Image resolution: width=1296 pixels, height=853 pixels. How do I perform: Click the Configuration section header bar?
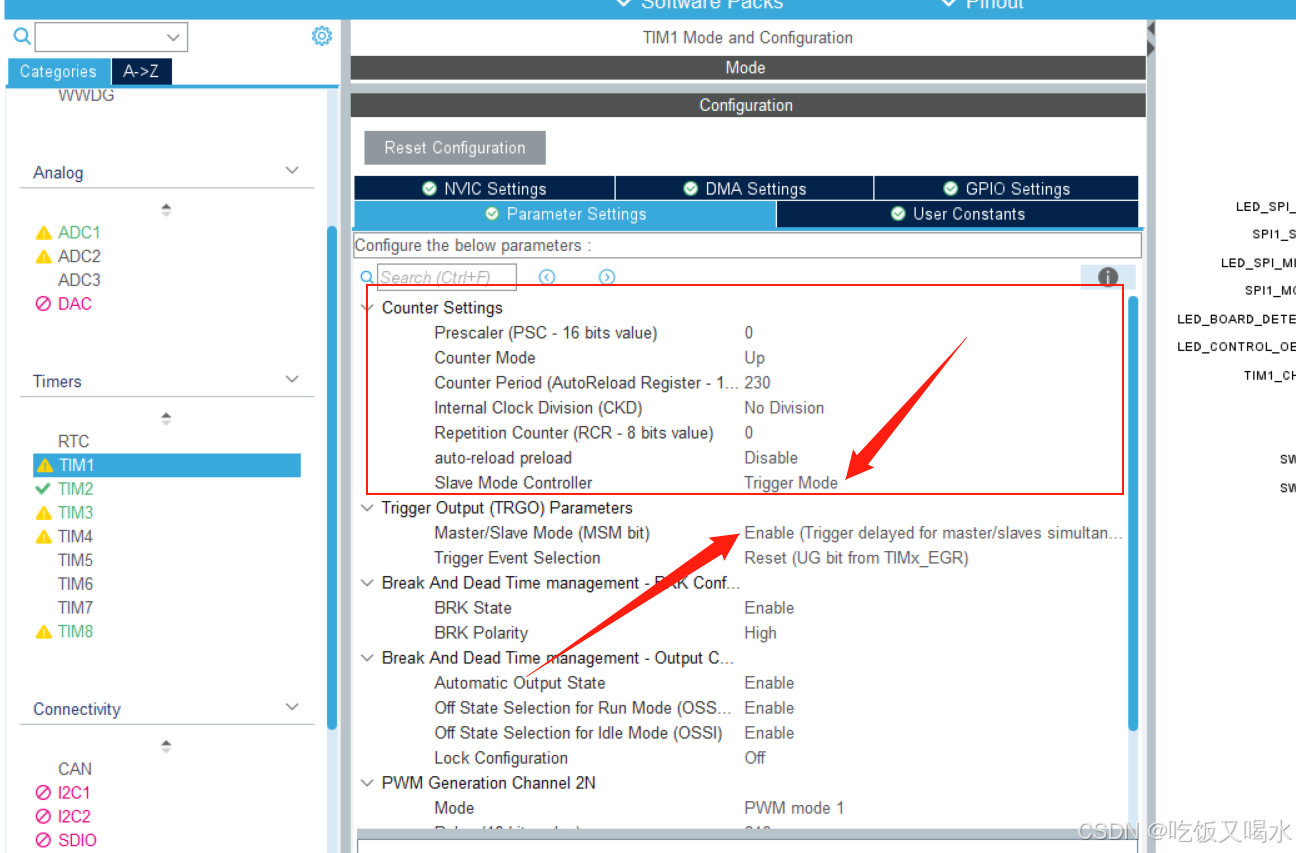[x=748, y=105]
